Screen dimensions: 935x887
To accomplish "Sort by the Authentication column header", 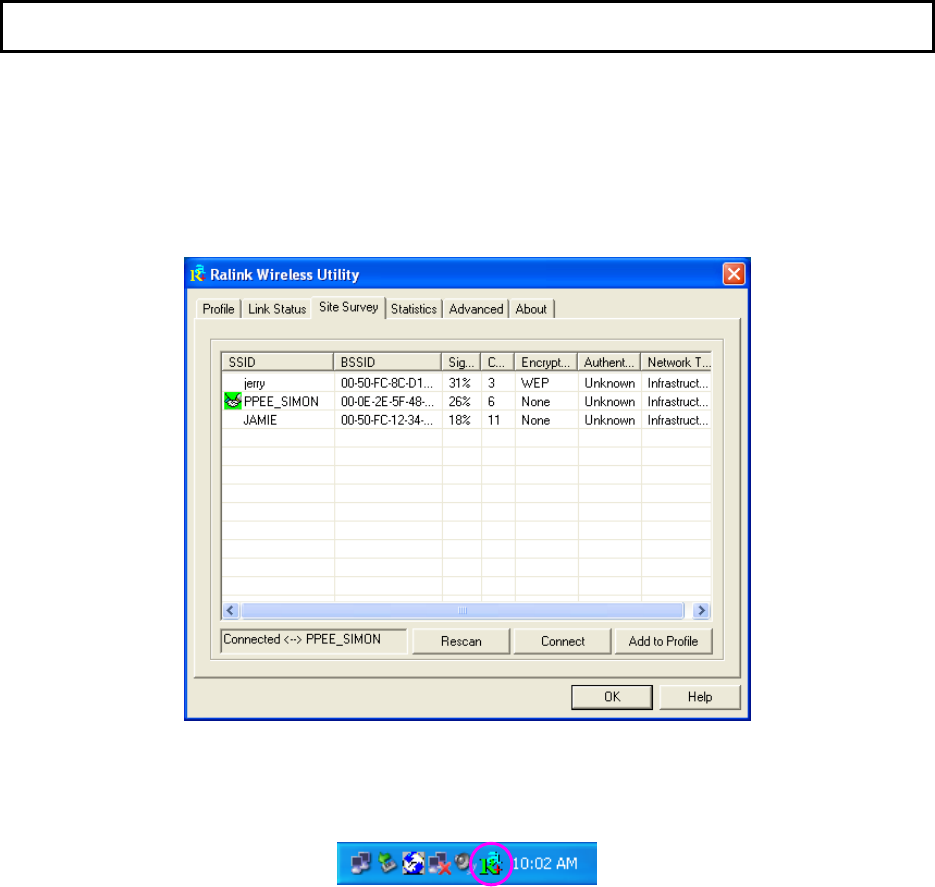I will pos(609,362).
